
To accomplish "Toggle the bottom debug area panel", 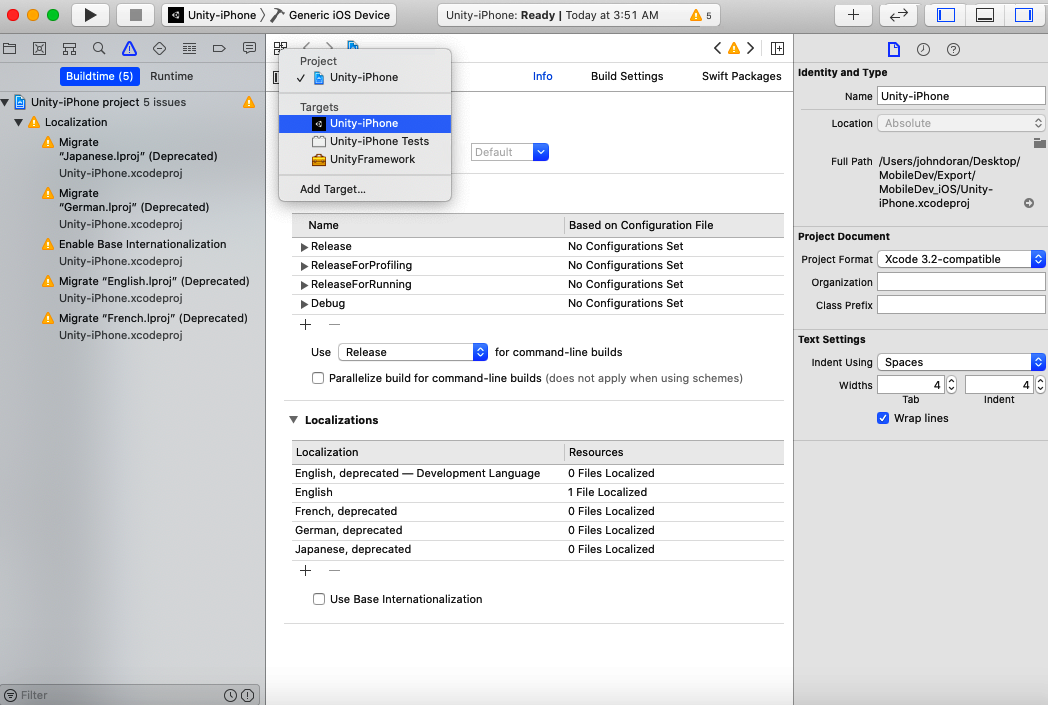I will point(985,15).
